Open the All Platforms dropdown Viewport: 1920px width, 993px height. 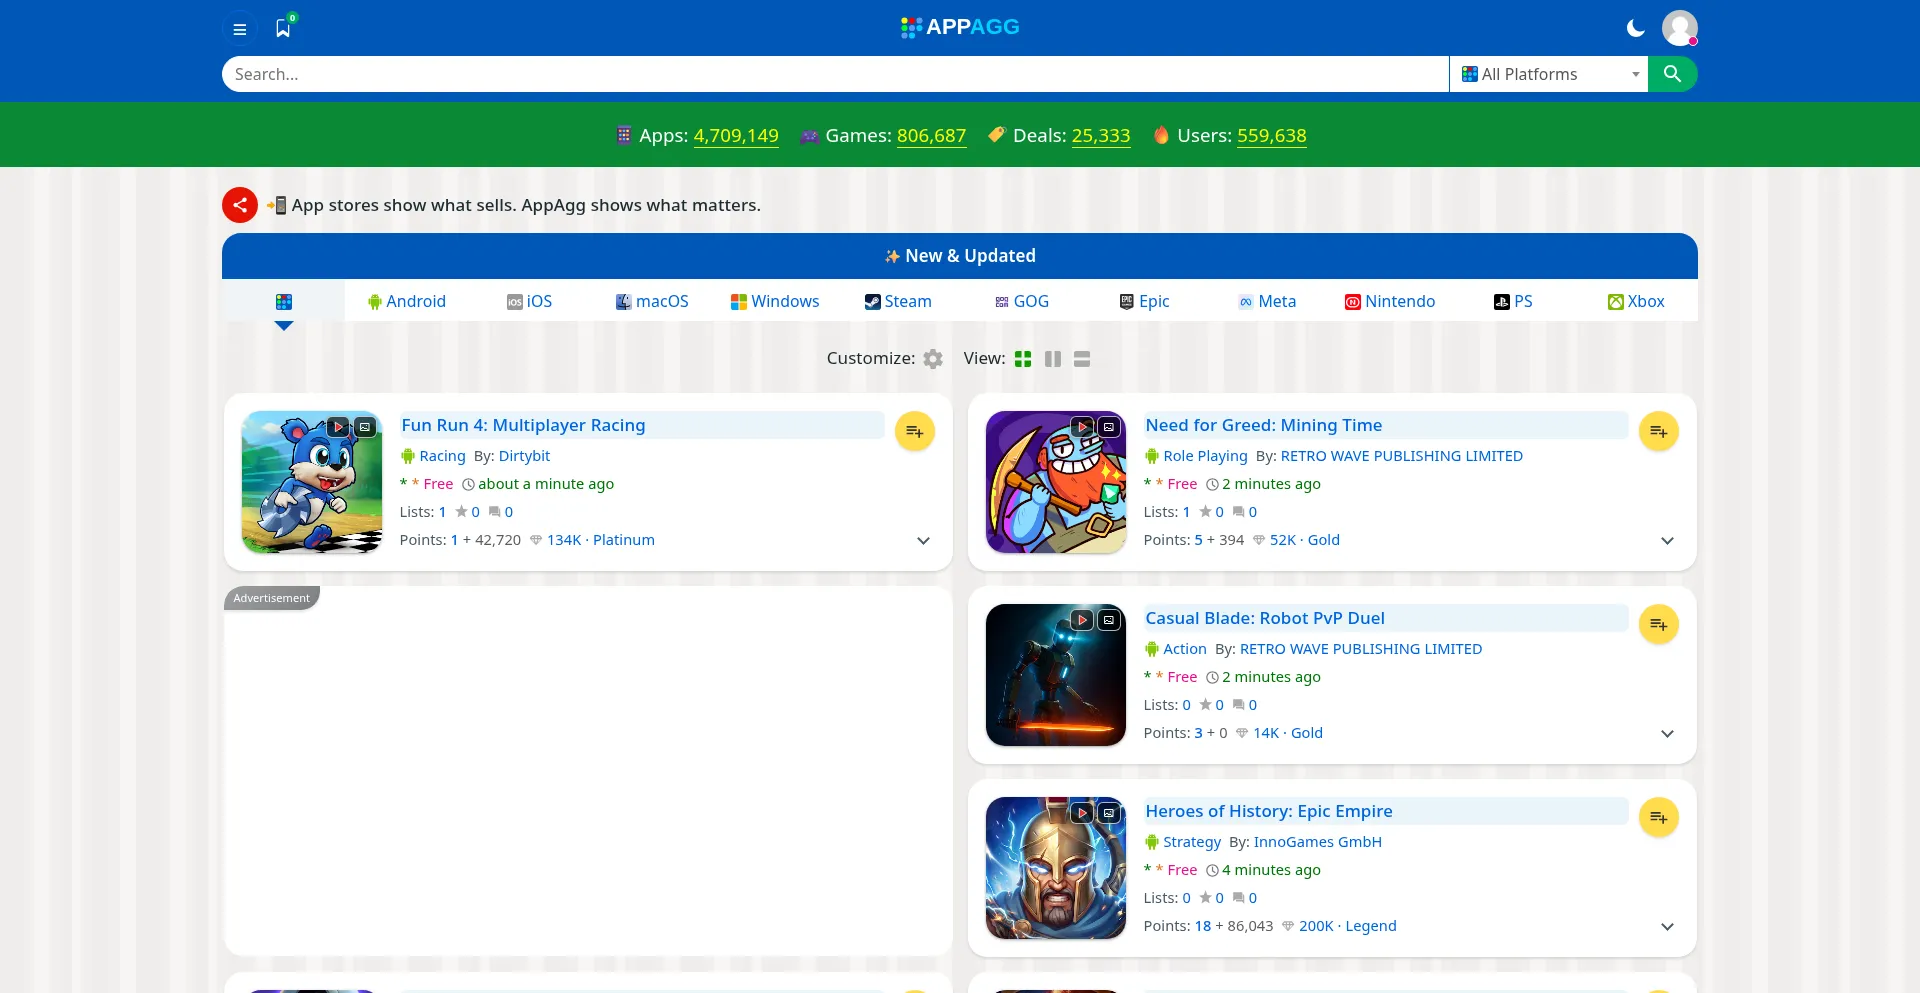pyautogui.click(x=1549, y=74)
